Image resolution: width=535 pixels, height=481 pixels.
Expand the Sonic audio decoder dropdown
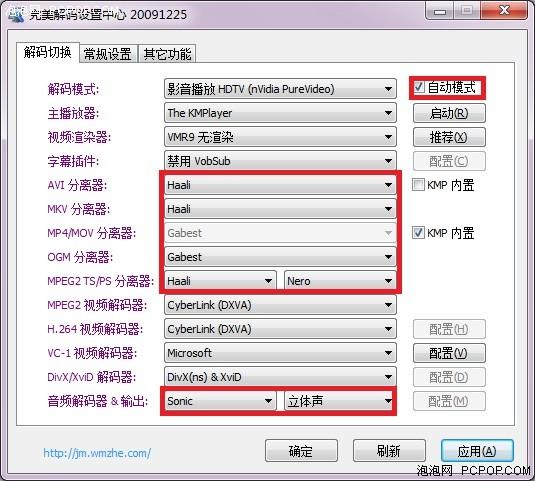tap(220, 401)
